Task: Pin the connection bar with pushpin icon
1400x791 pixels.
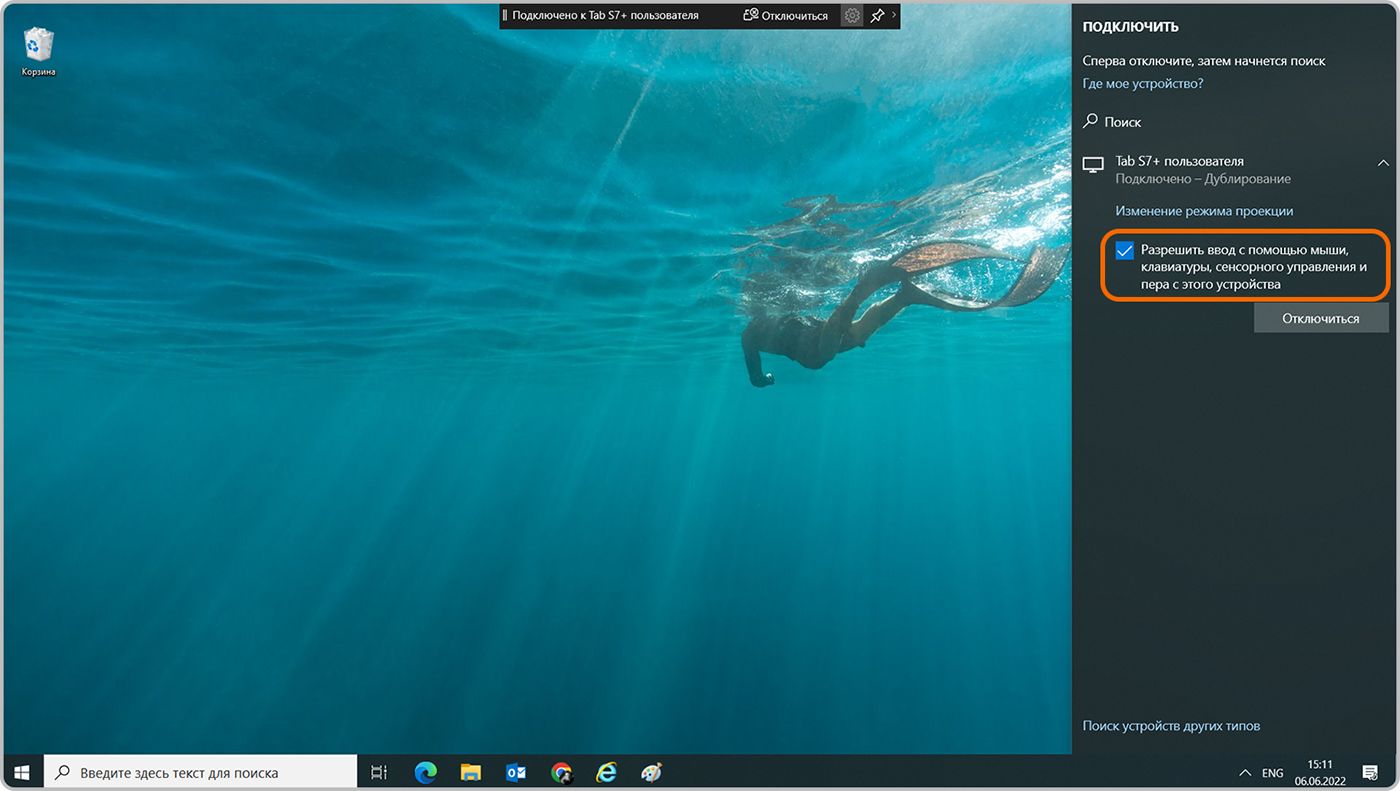Action: (x=877, y=16)
